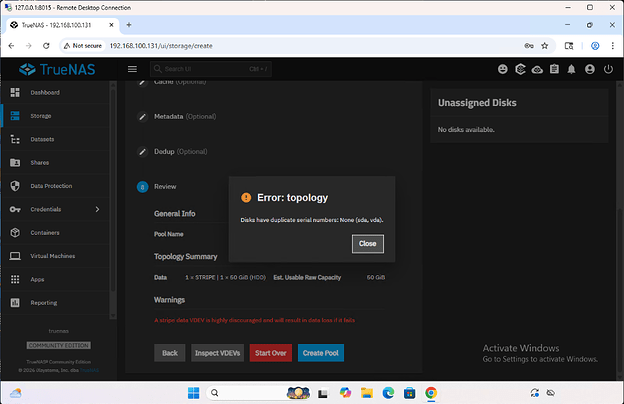Image resolution: width=624 pixels, height=404 pixels.
Task: Edit the Cache step pencil icon
Action: tap(142, 83)
